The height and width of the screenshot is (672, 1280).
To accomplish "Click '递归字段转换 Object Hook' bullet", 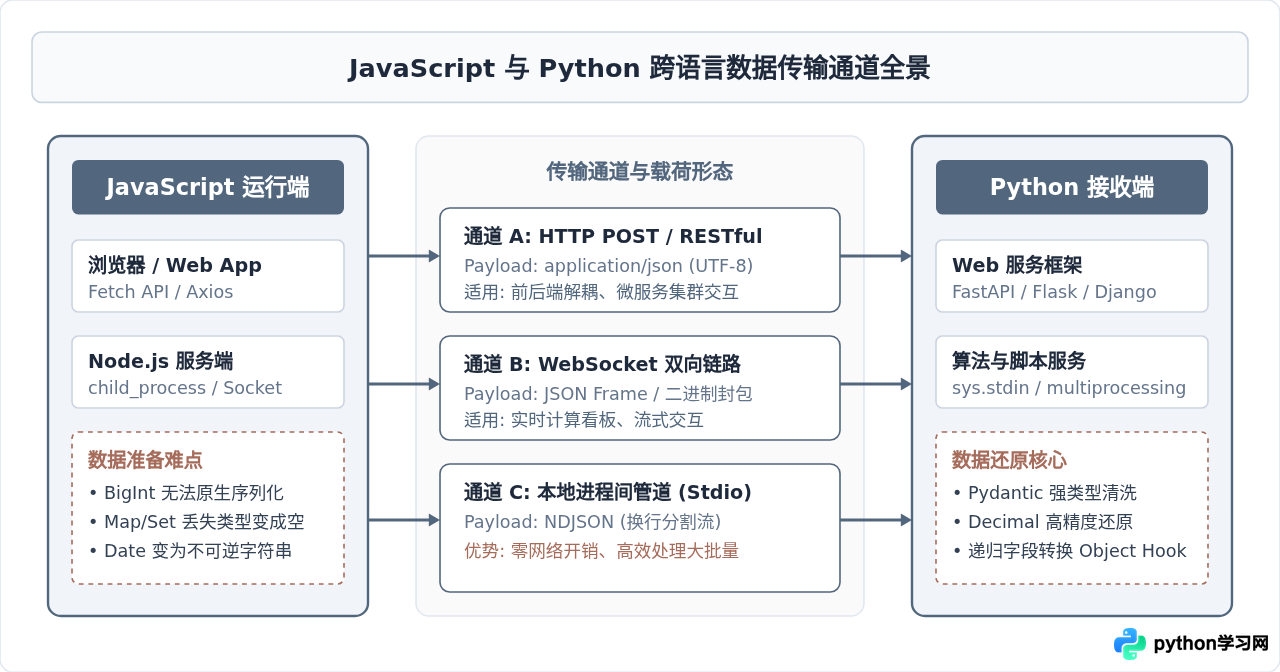I will pos(1069,551).
